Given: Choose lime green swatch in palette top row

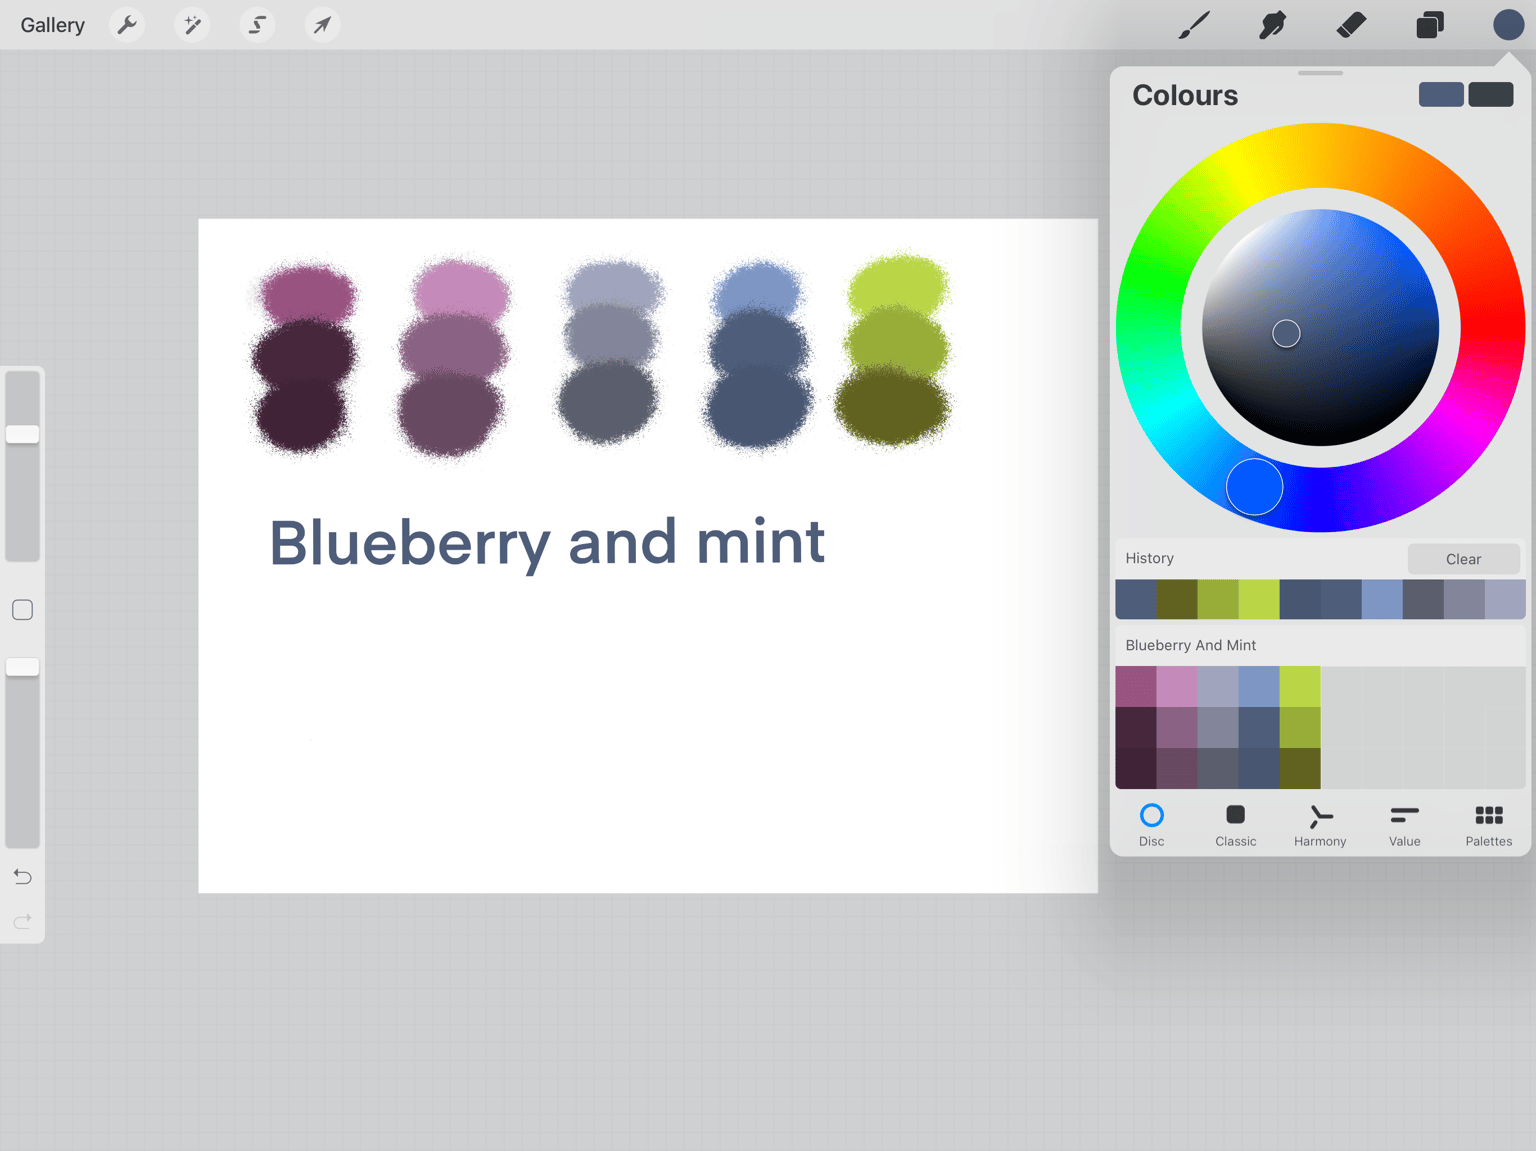Looking at the screenshot, I should (x=1300, y=686).
